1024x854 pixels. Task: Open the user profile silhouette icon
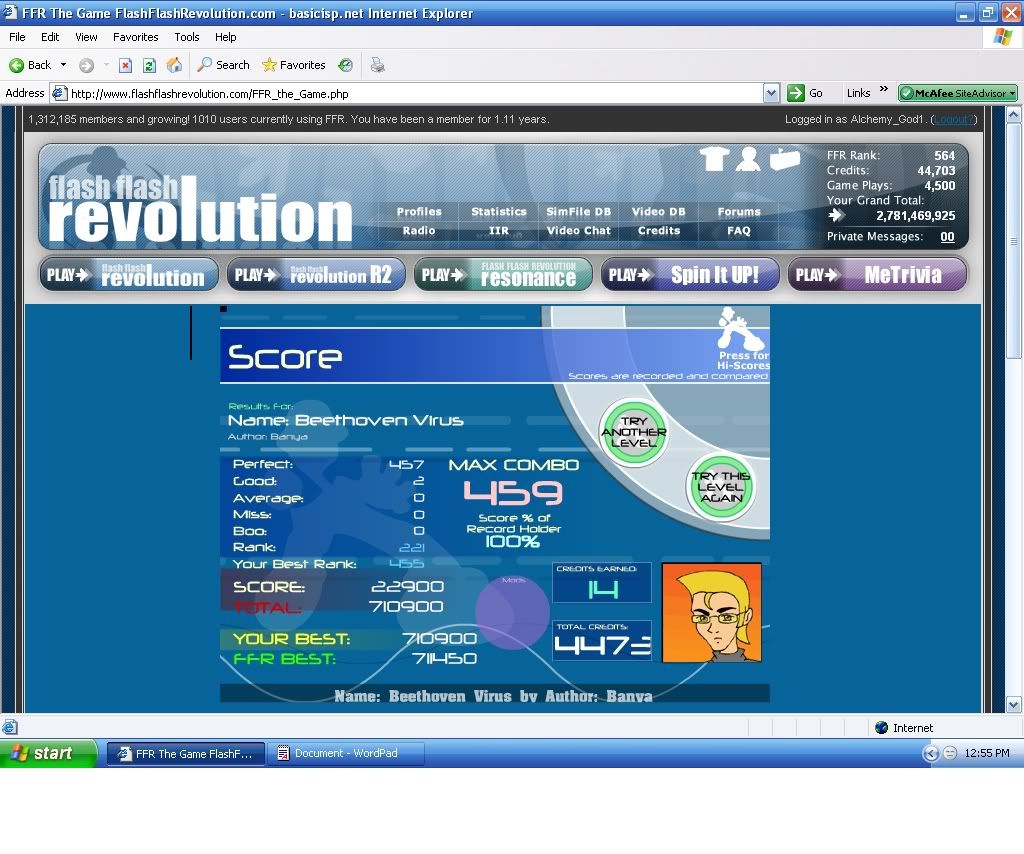(748, 159)
